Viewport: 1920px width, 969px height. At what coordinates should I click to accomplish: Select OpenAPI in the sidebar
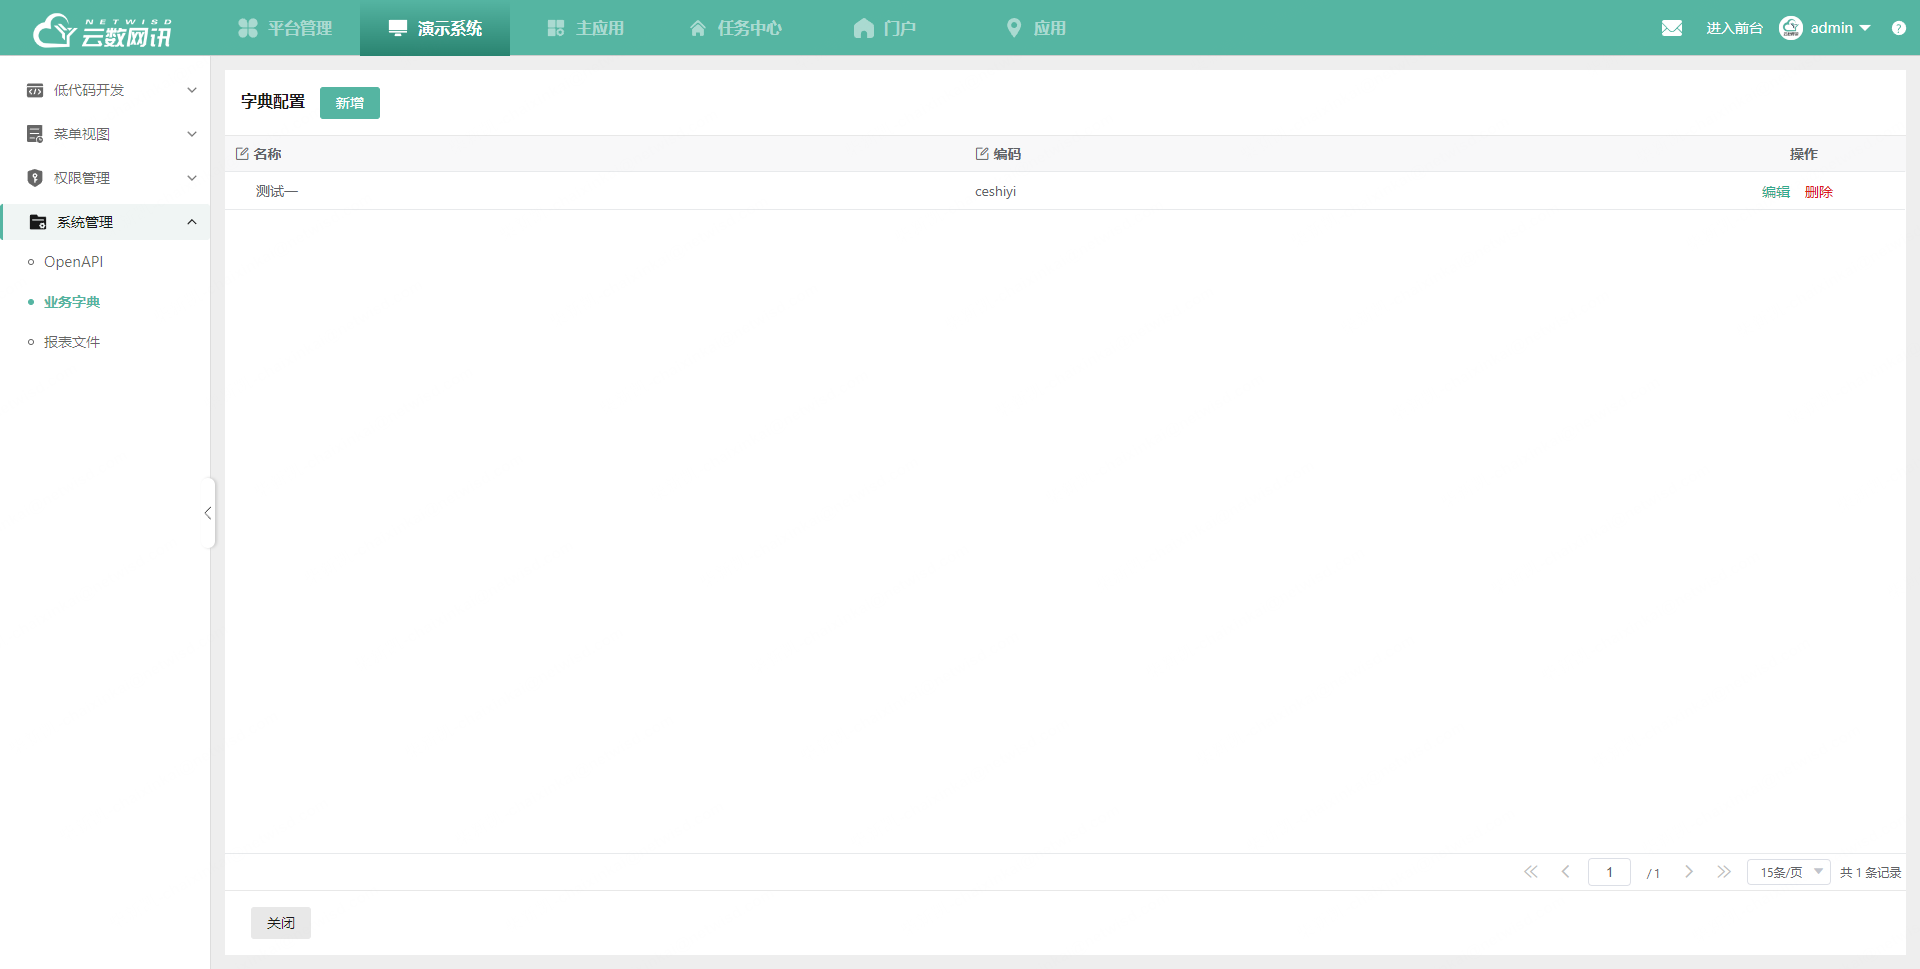[x=73, y=262]
